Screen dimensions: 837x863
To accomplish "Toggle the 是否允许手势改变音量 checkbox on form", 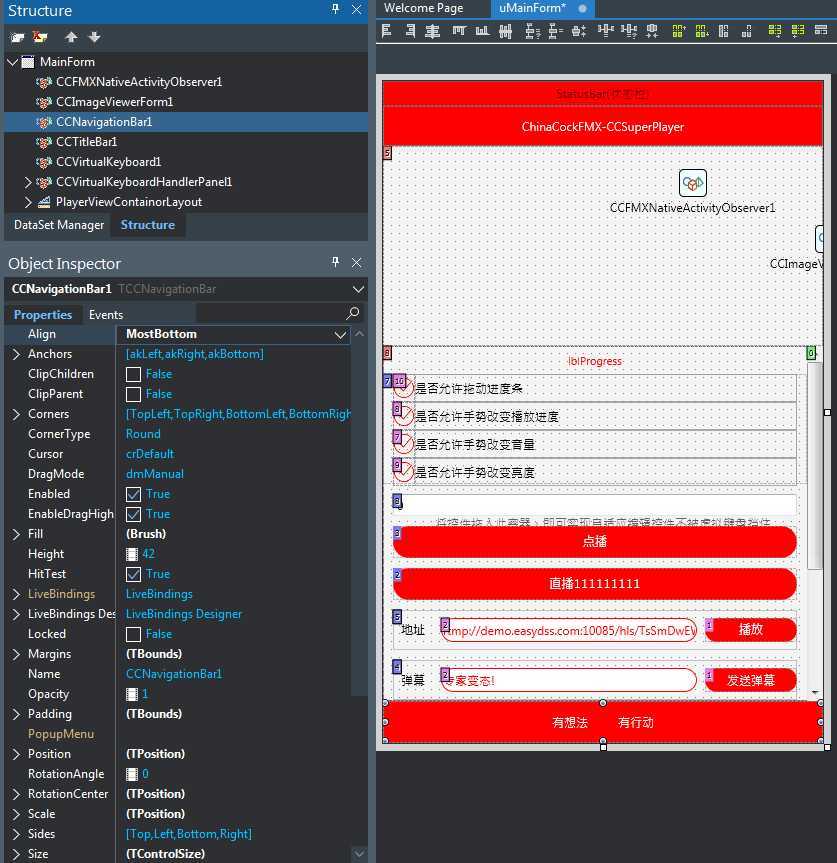I will click(403, 444).
